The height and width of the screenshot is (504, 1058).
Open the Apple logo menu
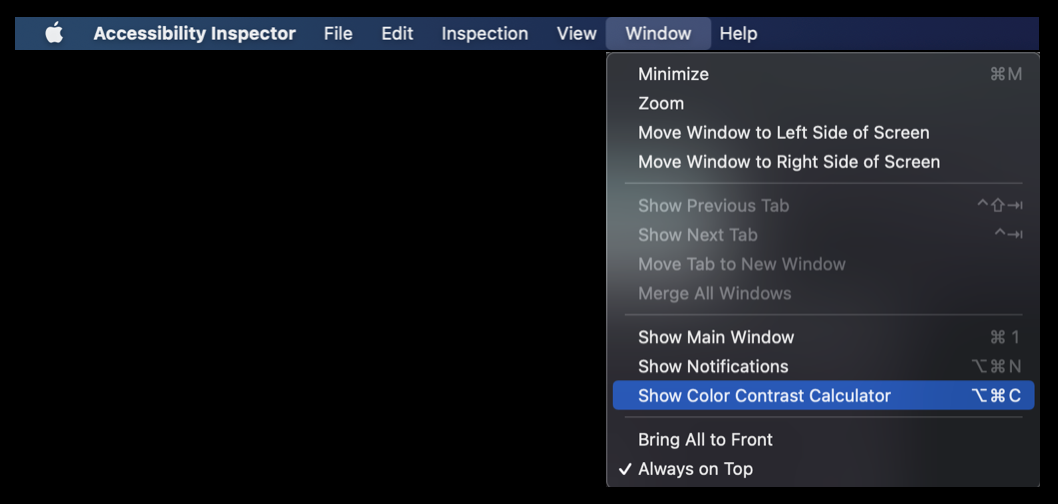coord(54,33)
